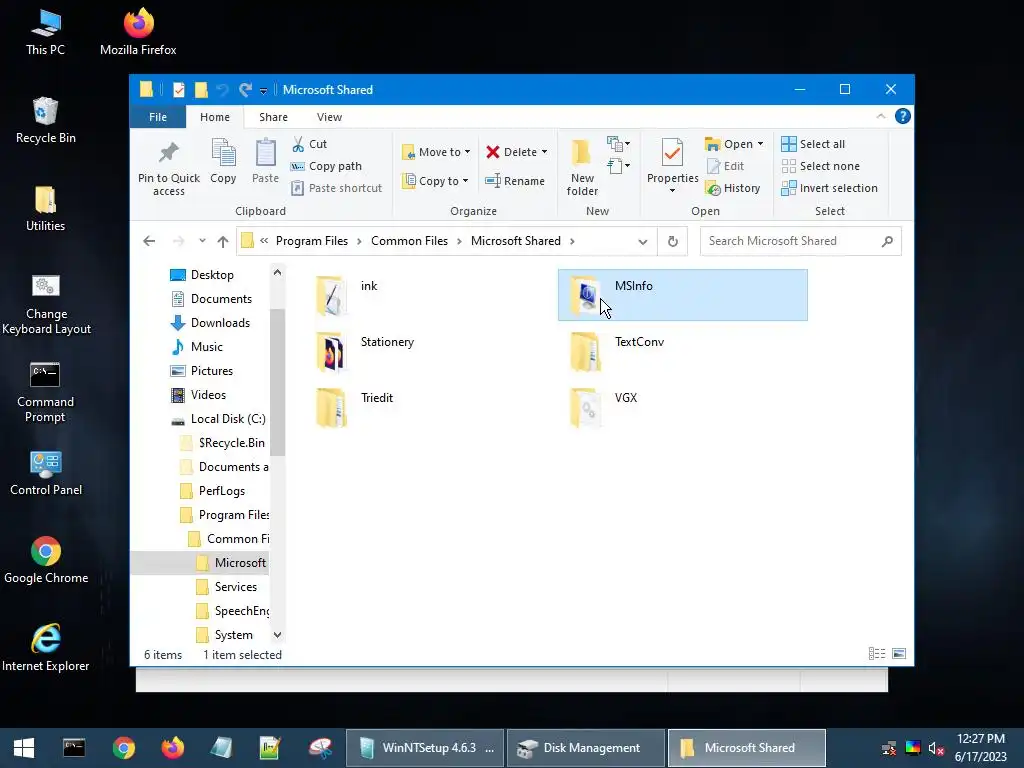This screenshot has width=1024, height=768.
Task: Click the Copy ribbon icon
Action: click(x=223, y=153)
